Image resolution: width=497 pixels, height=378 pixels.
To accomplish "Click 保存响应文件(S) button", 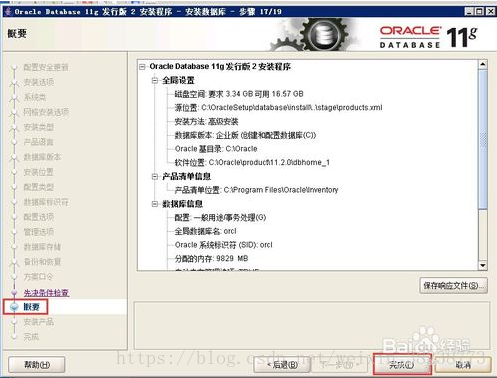I will pyautogui.click(x=453, y=286).
